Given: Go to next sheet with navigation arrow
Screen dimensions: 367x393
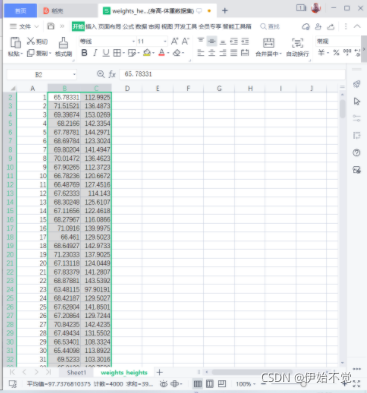Looking at the screenshot, I should click(36, 372).
